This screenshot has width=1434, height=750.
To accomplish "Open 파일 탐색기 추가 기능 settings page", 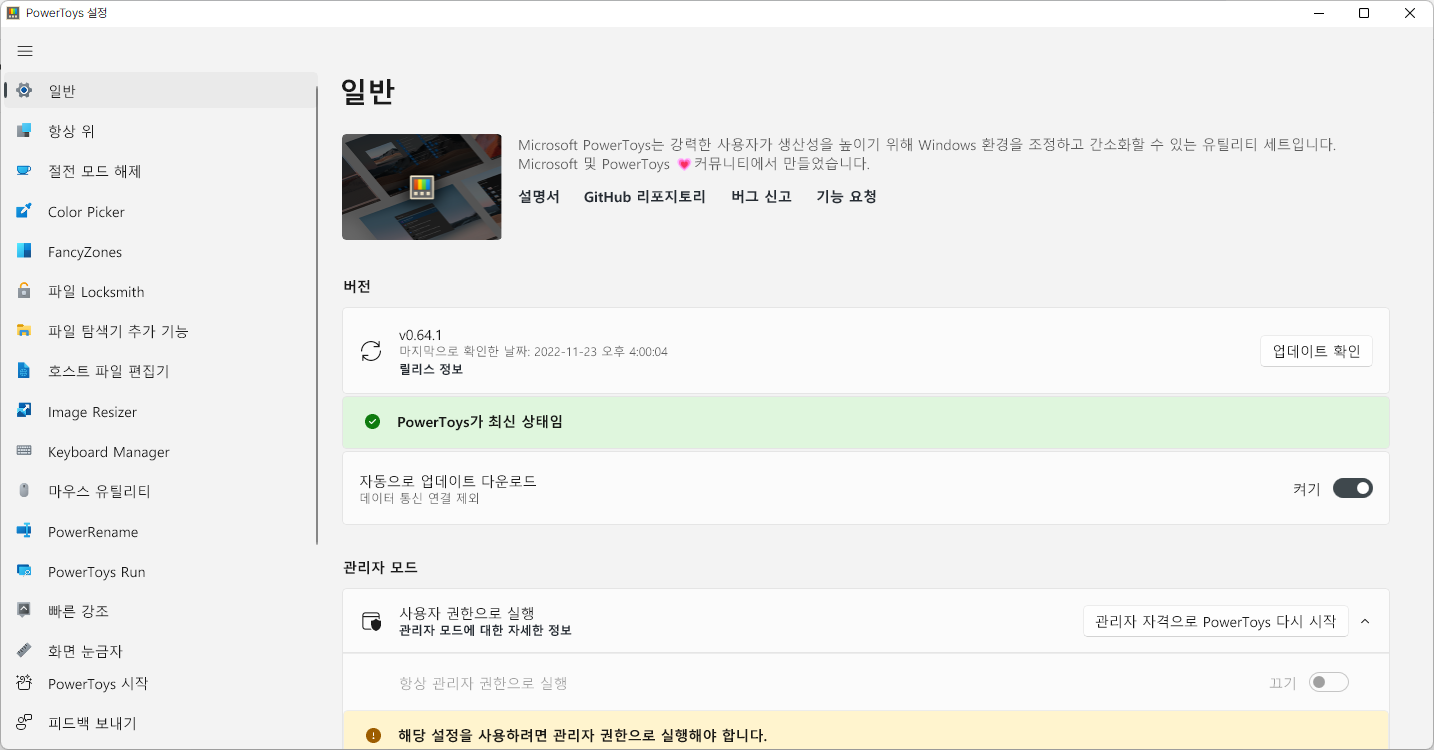I will pos(161,331).
